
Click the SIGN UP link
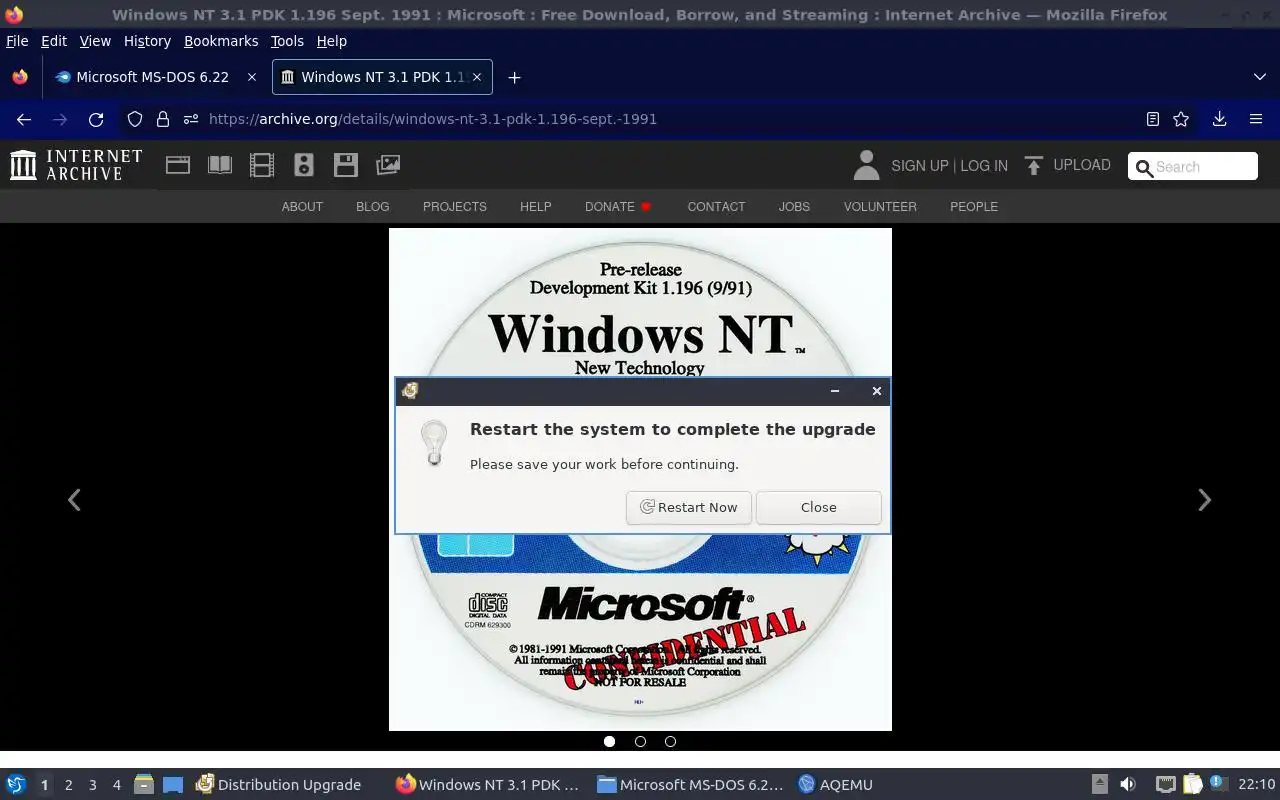(x=919, y=166)
